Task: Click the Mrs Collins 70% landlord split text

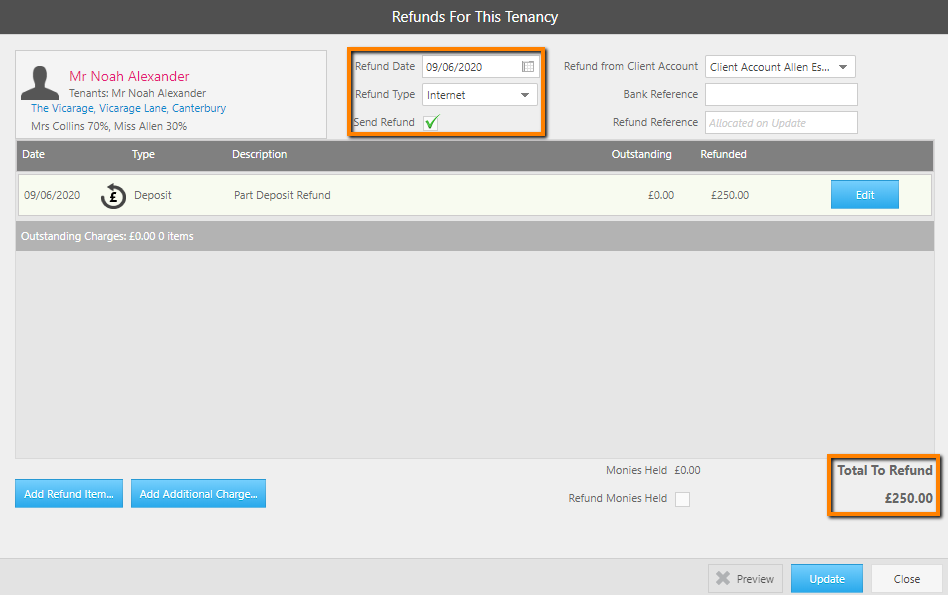Action: (109, 126)
